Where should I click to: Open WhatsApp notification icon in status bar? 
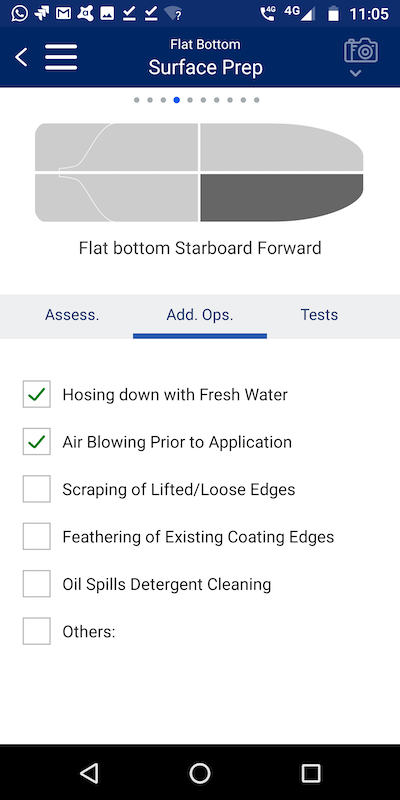[x=19, y=13]
